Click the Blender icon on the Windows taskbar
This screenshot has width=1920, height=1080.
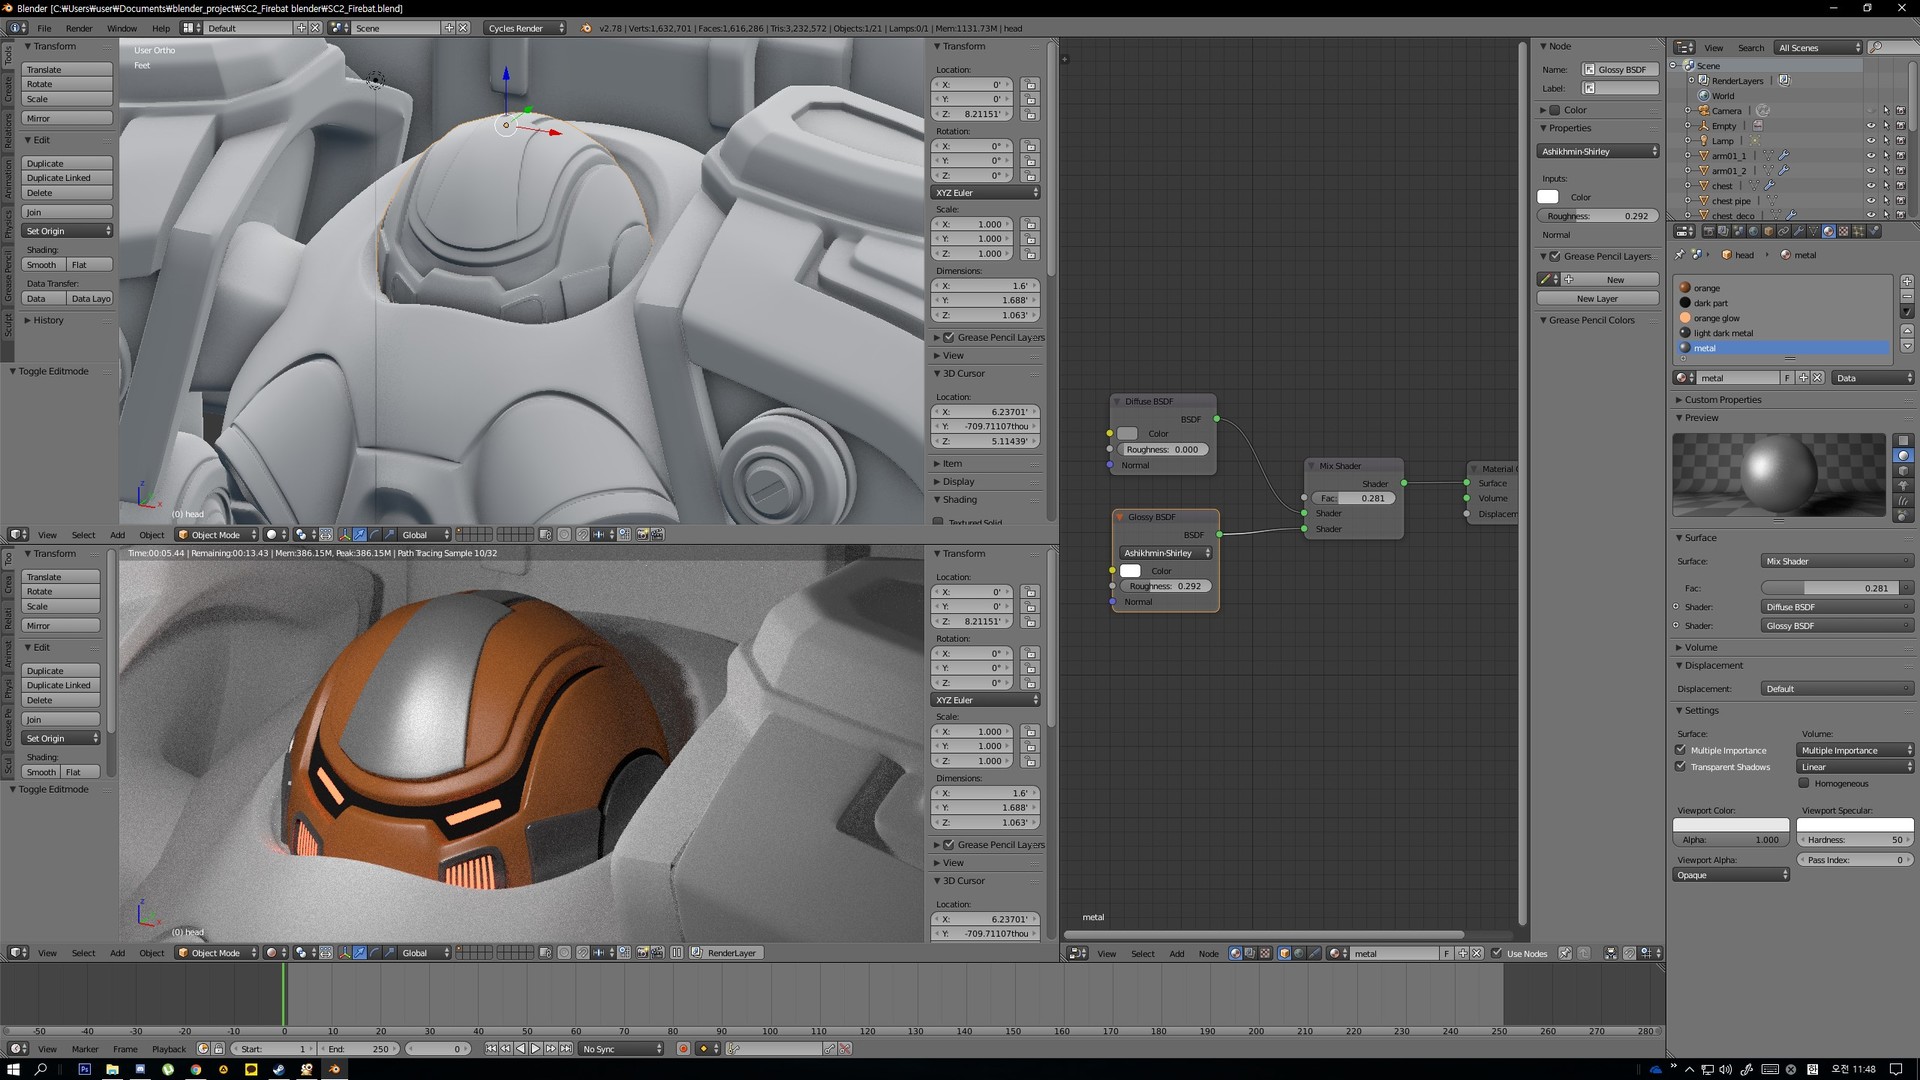[334, 1070]
